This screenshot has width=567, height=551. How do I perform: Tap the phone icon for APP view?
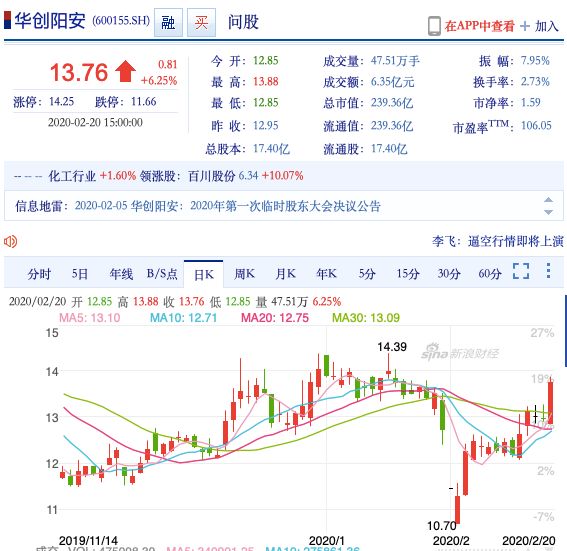pos(434,26)
